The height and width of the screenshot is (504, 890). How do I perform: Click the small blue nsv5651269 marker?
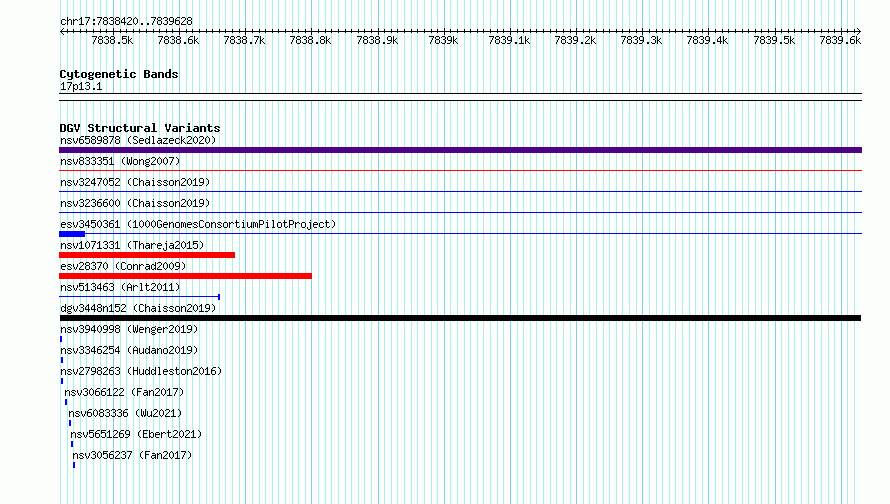coord(72,444)
